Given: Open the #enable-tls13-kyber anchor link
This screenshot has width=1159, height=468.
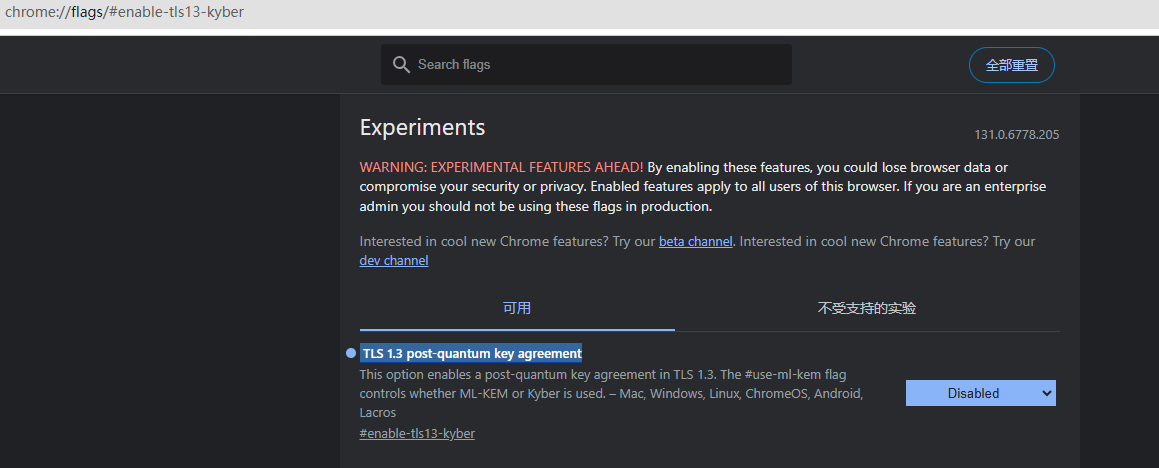Looking at the screenshot, I should pos(417,434).
